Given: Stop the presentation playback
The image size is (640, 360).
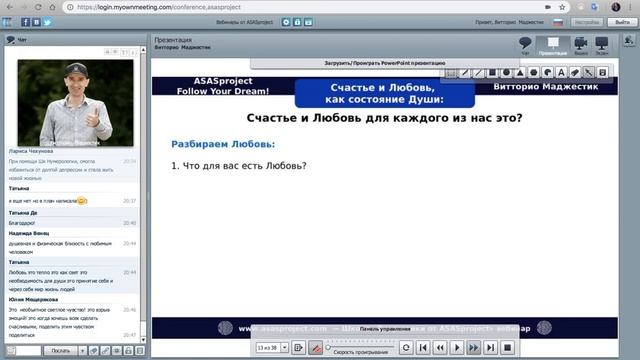Looking at the screenshot, I should pyautogui.click(x=507, y=348).
